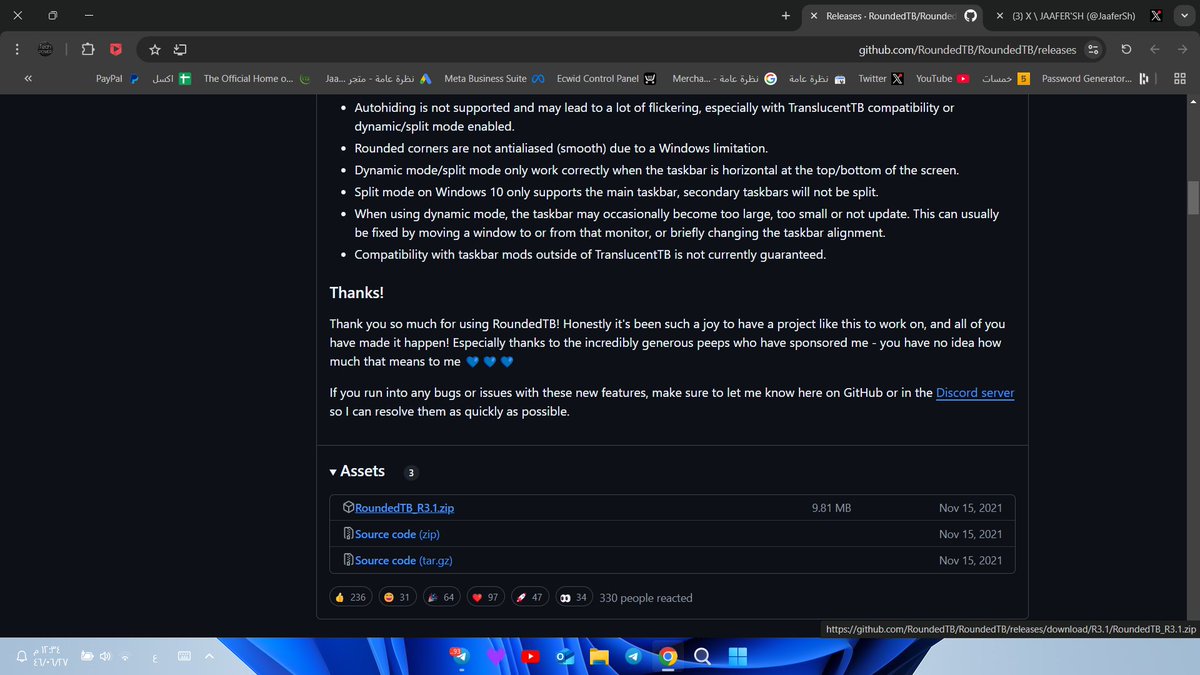The image size is (1200, 675).
Task: Download Source code (tar.gz)
Action: (x=404, y=560)
